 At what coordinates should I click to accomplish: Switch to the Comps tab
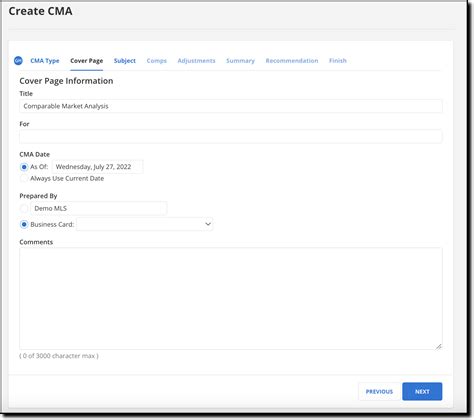coord(157,61)
